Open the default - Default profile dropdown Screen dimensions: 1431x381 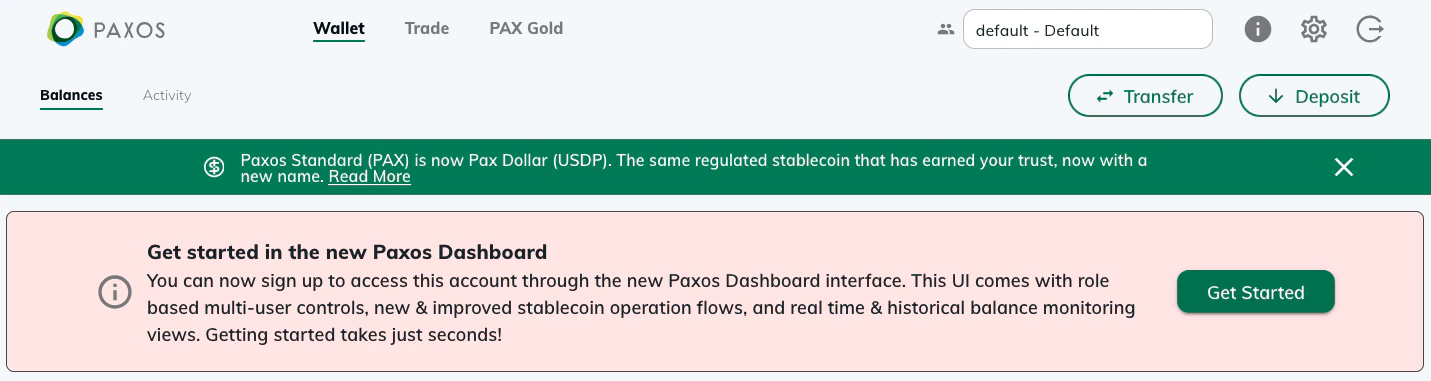1088,30
